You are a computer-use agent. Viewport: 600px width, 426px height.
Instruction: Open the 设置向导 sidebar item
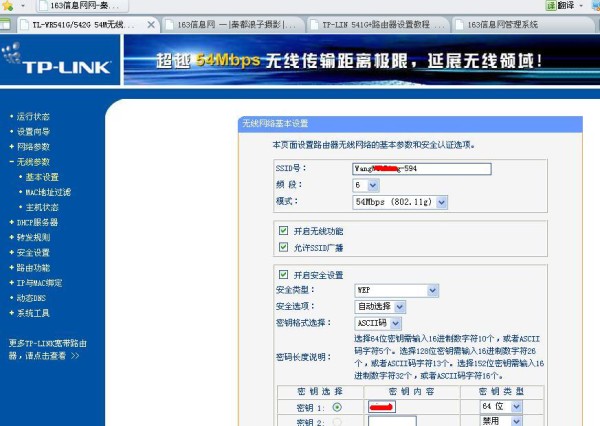tap(33, 131)
